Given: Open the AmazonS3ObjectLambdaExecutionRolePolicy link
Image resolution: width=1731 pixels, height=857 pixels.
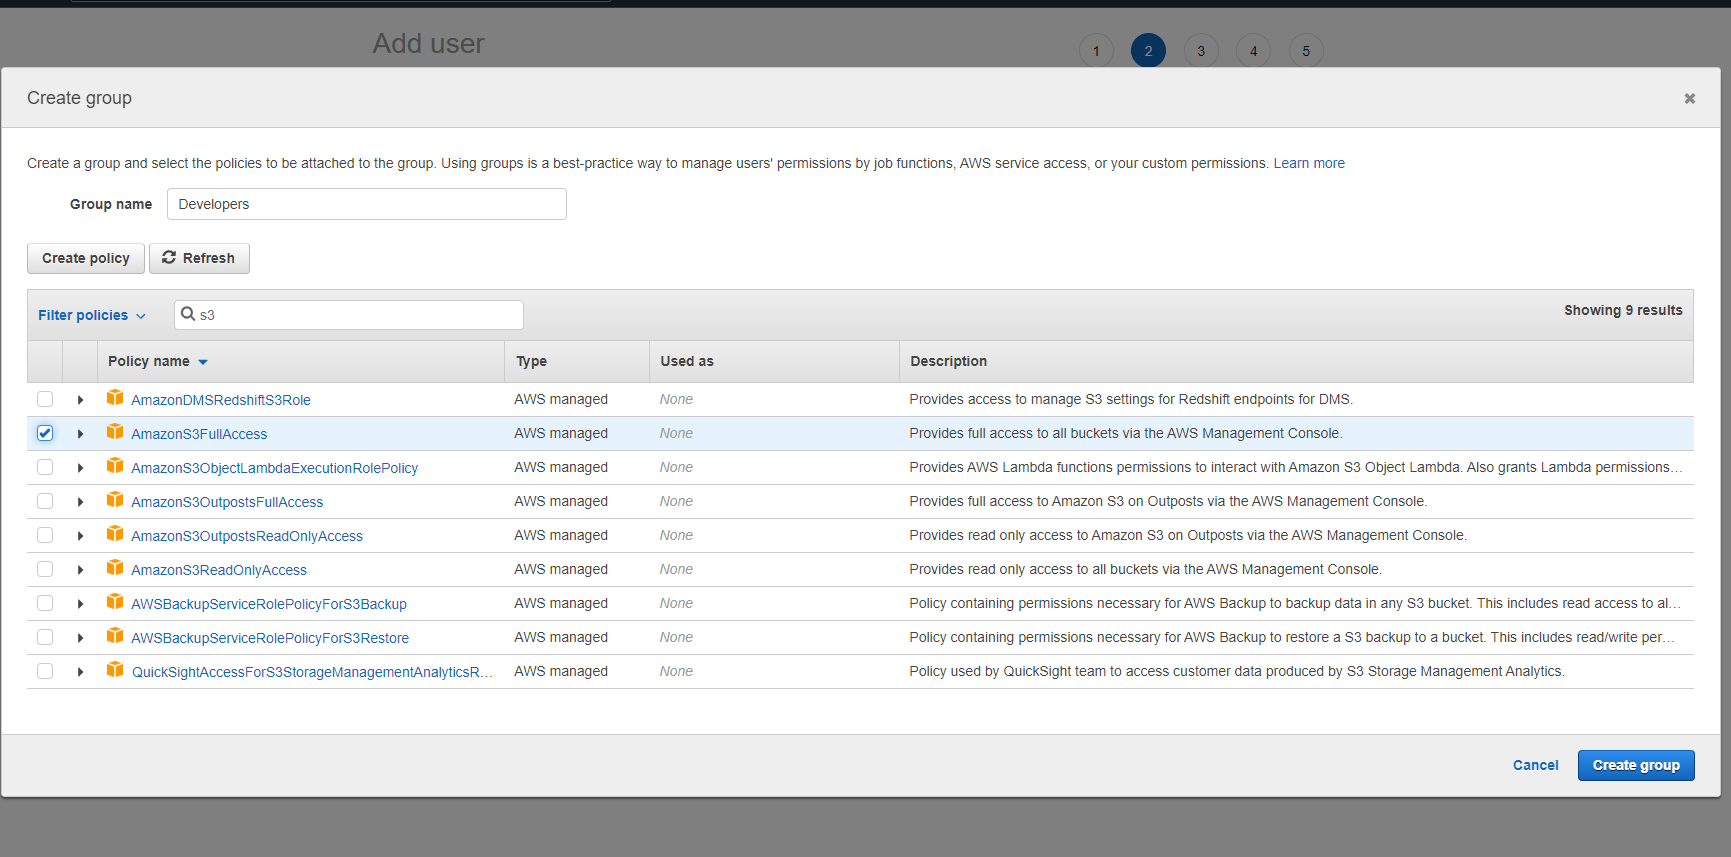Looking at the screenshot, I should (x=274, y=468).
